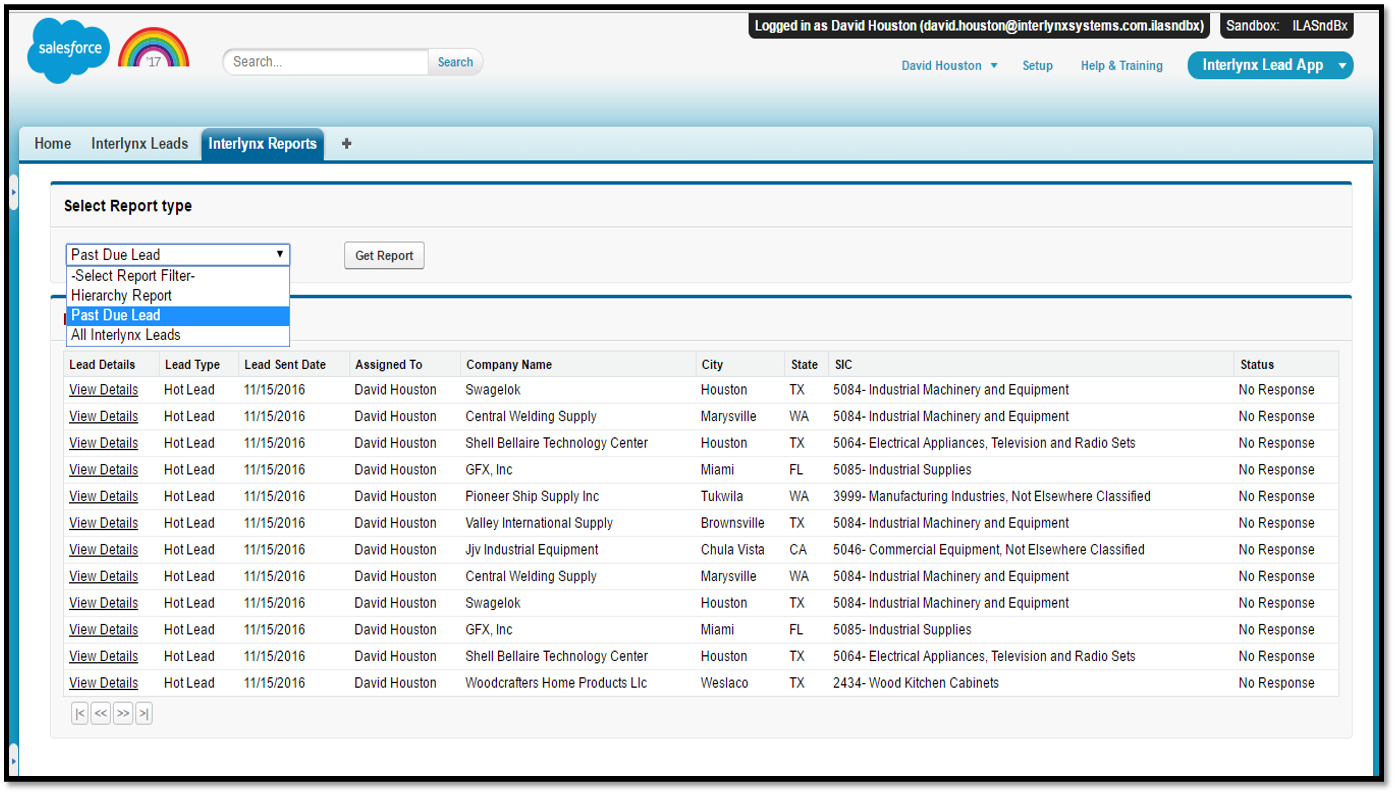Open the Setup page
Viewport: 1395px width, 794px height.
(1037, 65)
